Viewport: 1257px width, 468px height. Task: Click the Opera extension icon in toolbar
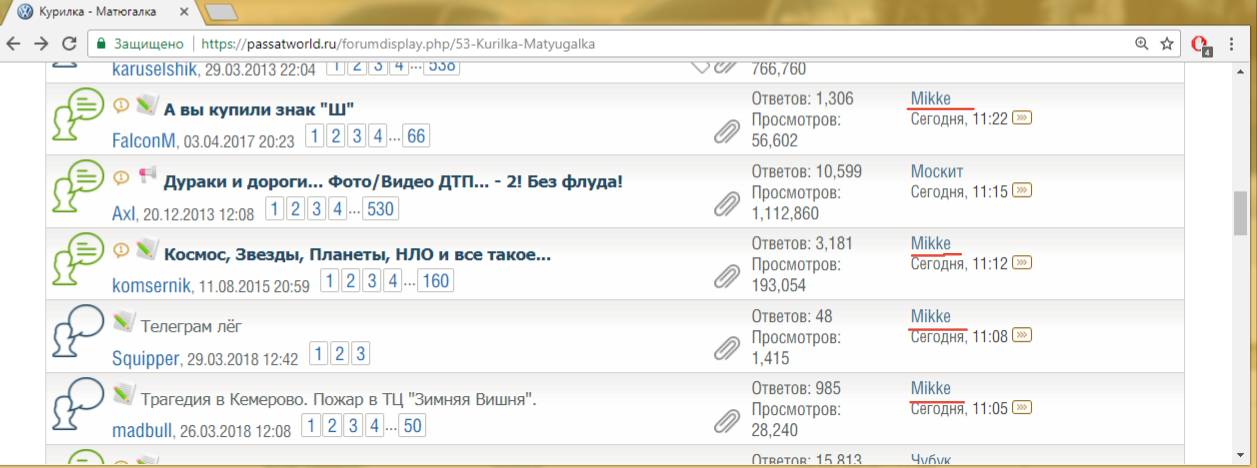[x=1201, y=45]
